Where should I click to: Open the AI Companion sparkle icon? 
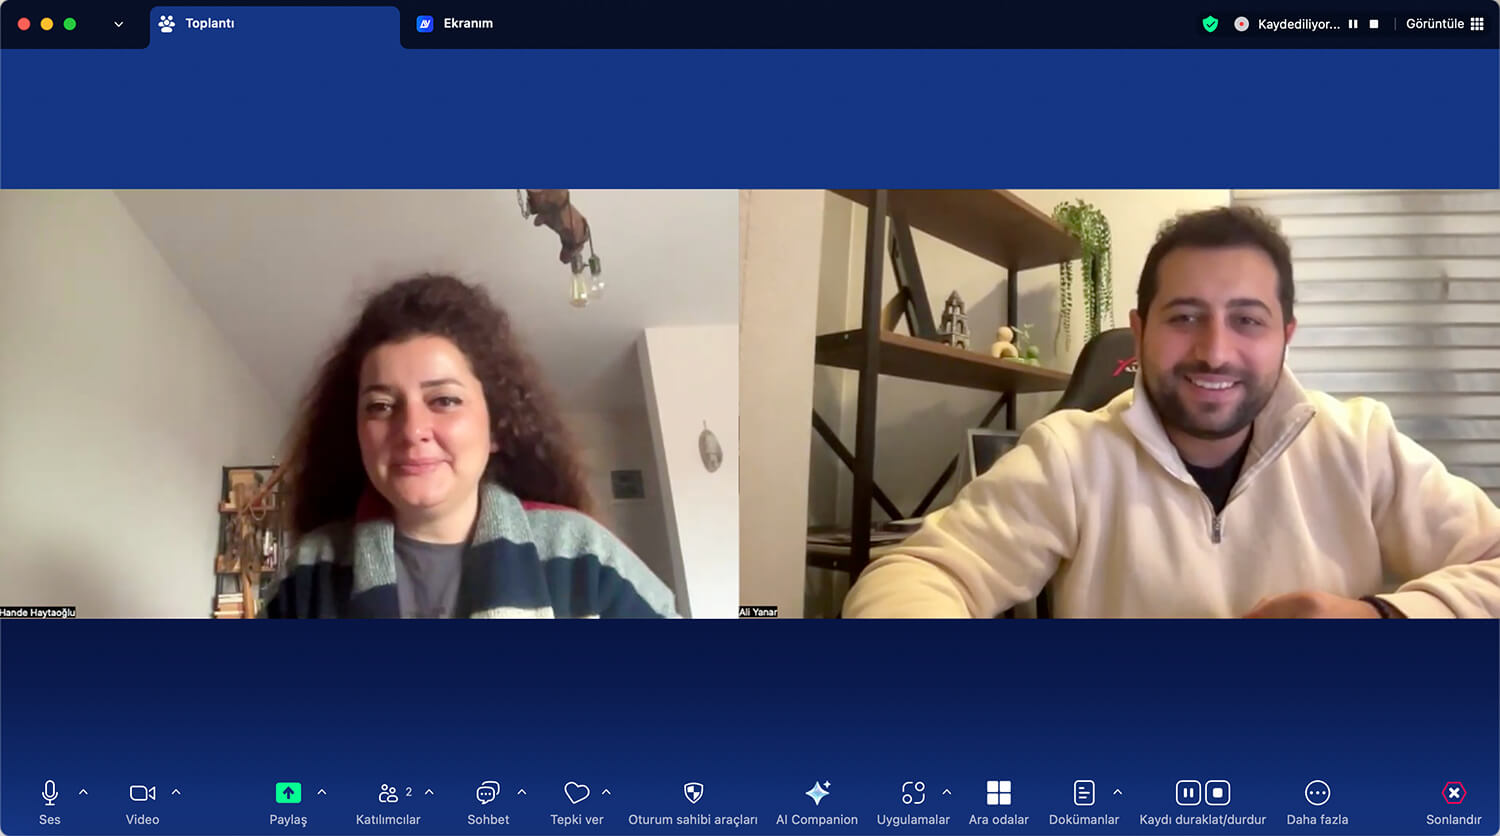click(817, 793)
